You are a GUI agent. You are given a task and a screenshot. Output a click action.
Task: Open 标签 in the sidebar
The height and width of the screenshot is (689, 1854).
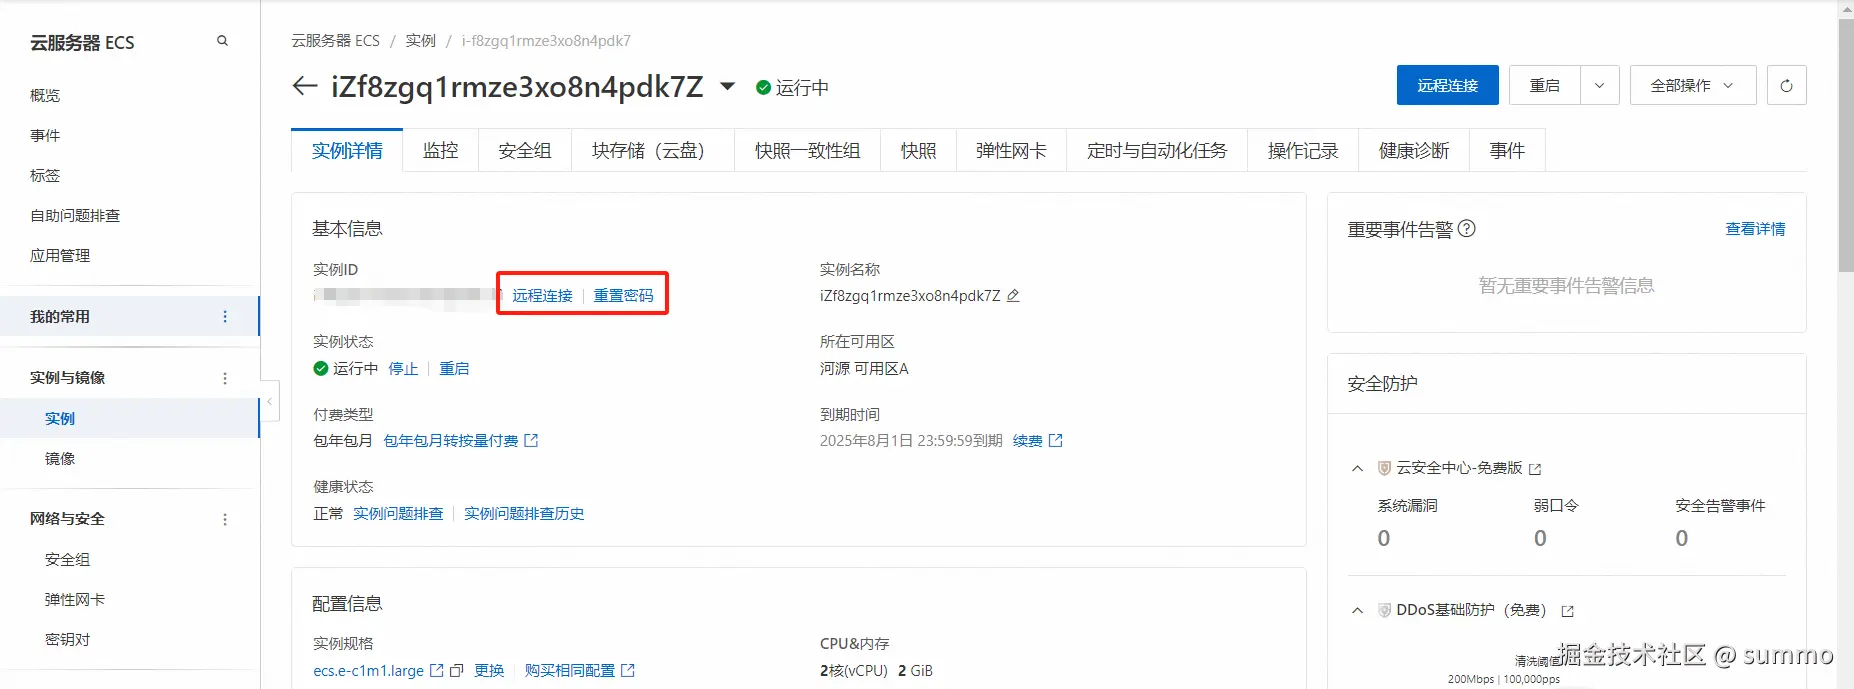pyautogui.click(x=45, y=175)
